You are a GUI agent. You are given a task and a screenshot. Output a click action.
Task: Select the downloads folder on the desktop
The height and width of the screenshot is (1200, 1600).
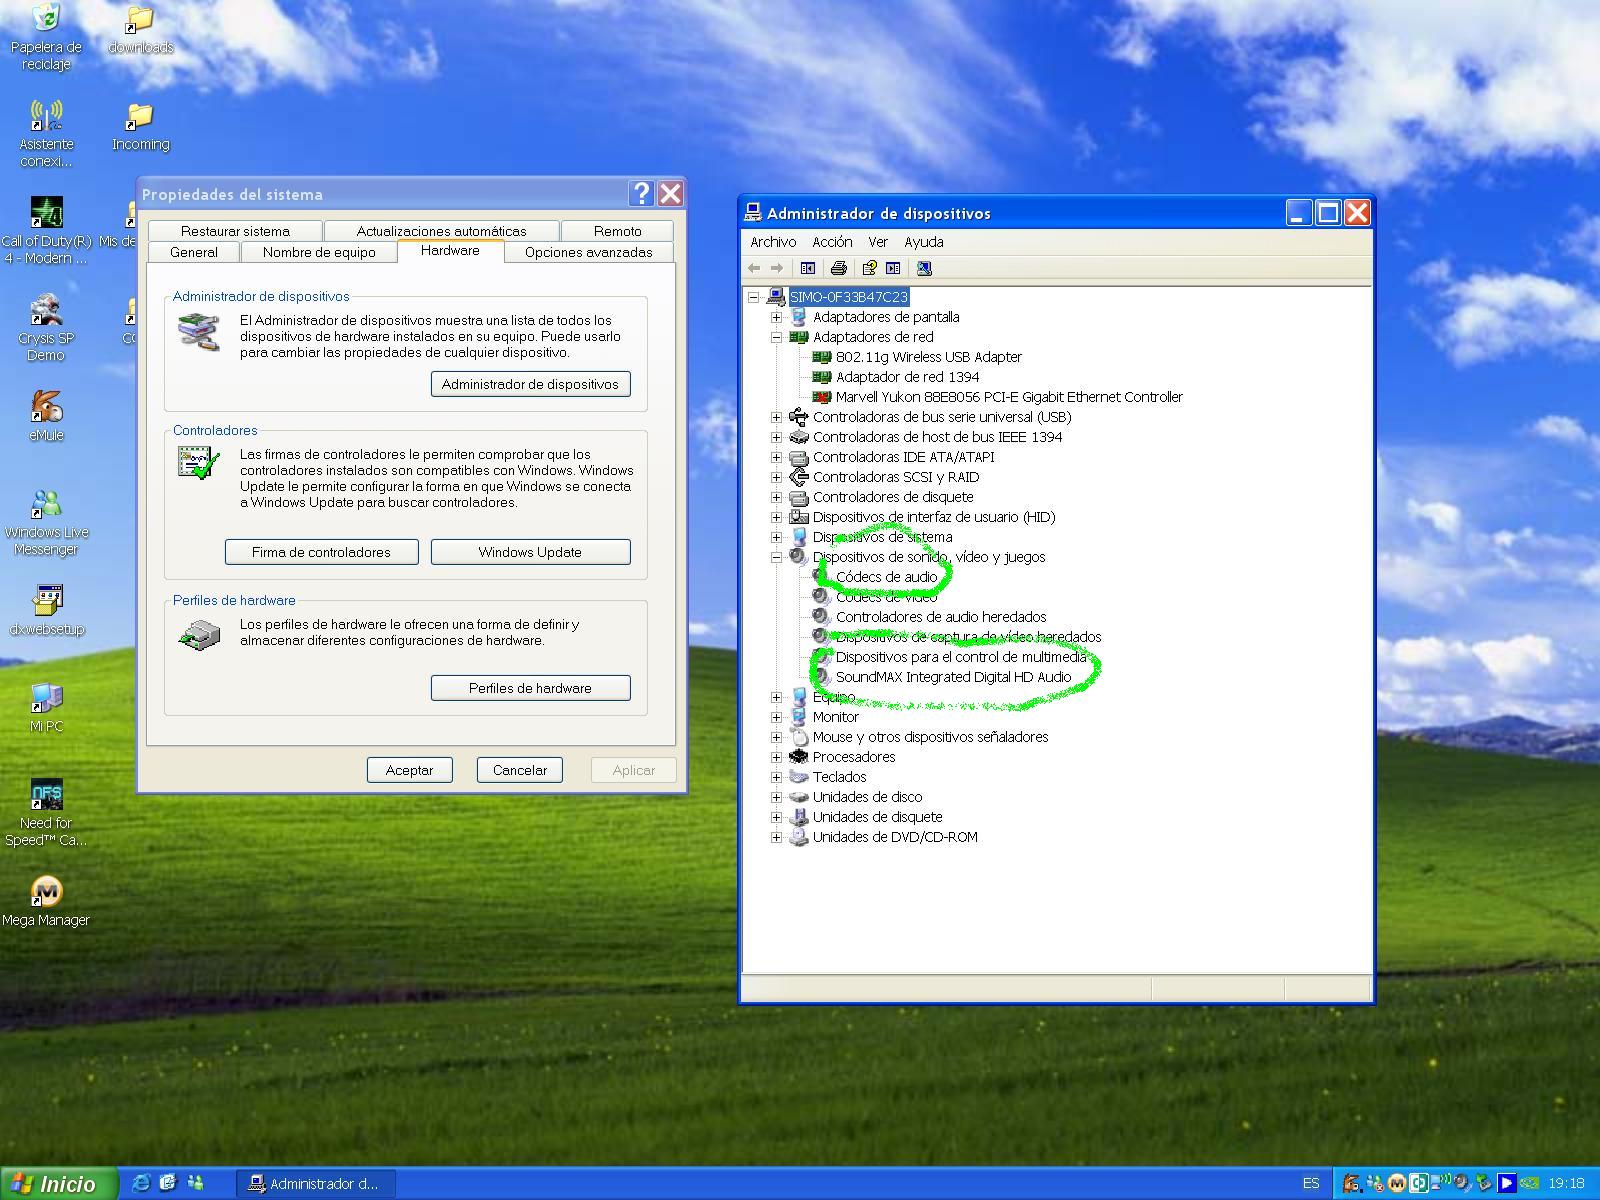pyautogui.click(x=140, y=30)
